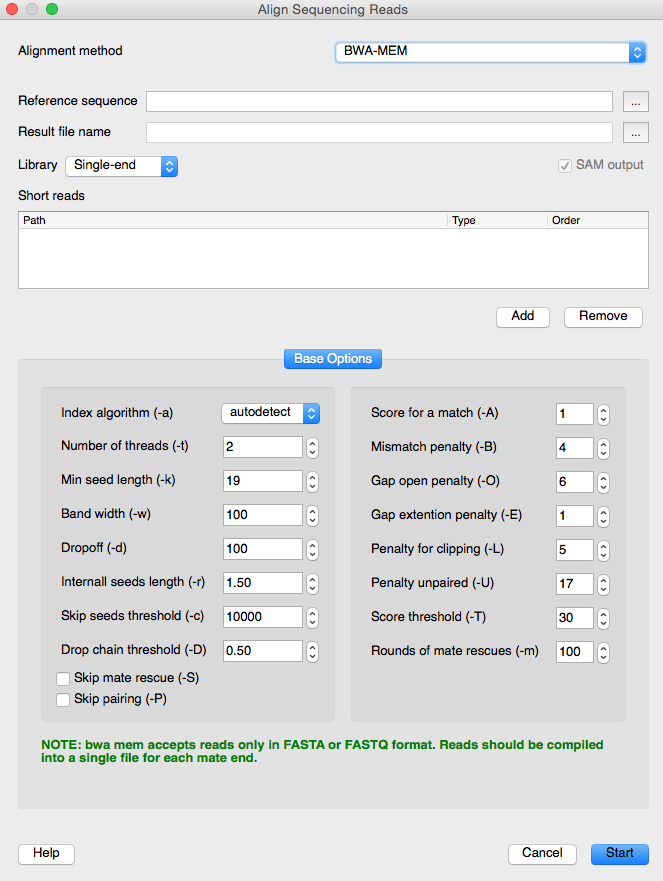Open the Library dropdown set to Single-end
The width and height of the screenshot is (663, 881).
pyautogui.click(x=121, y=166)
